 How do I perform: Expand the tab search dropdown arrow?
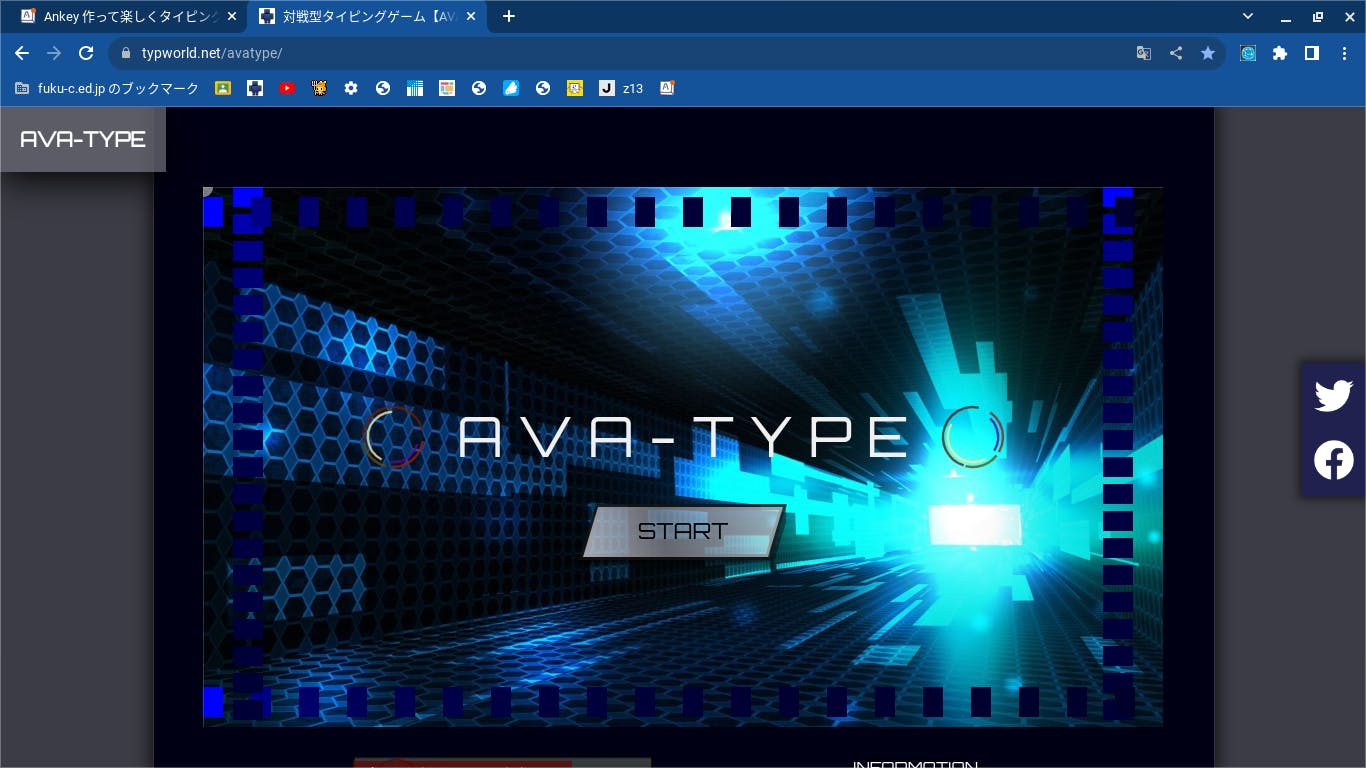1248,16
